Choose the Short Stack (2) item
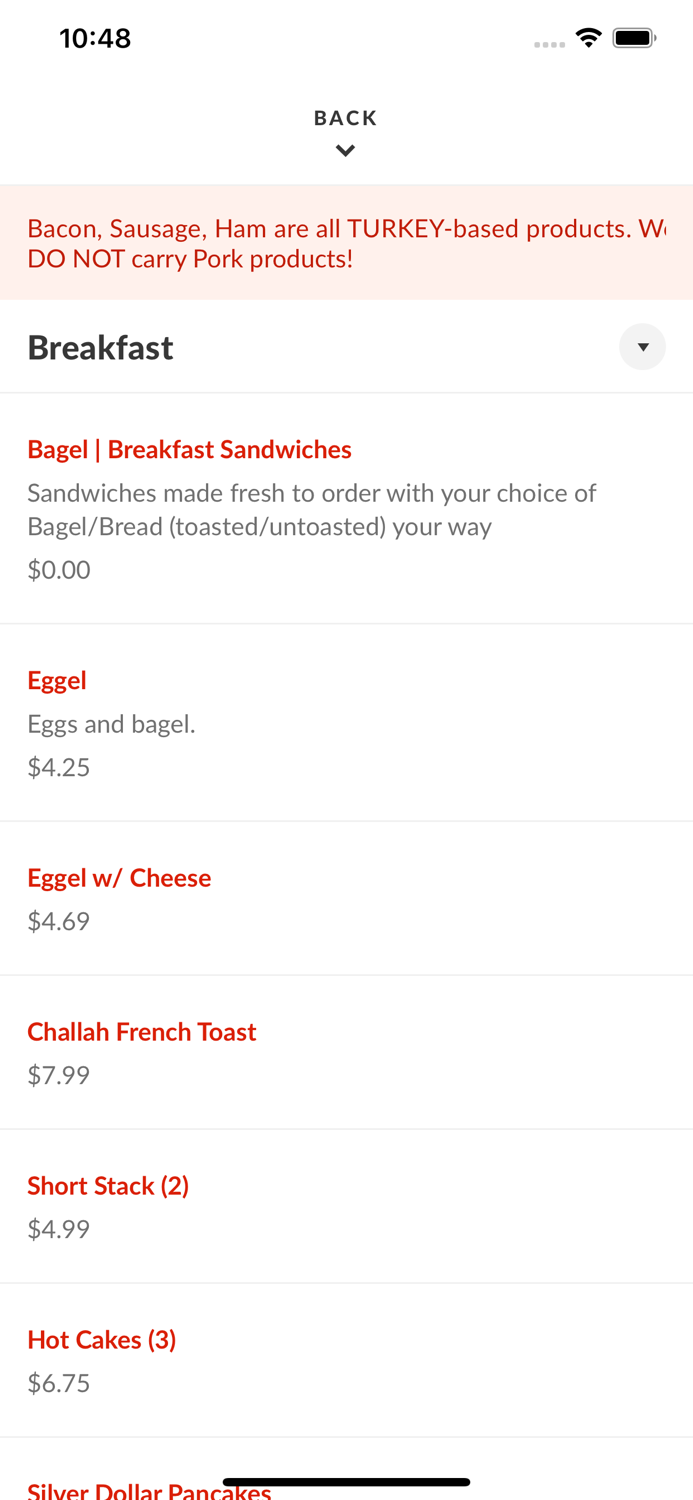This screenshot has width=693, height=1500. tap(108, 1185)
